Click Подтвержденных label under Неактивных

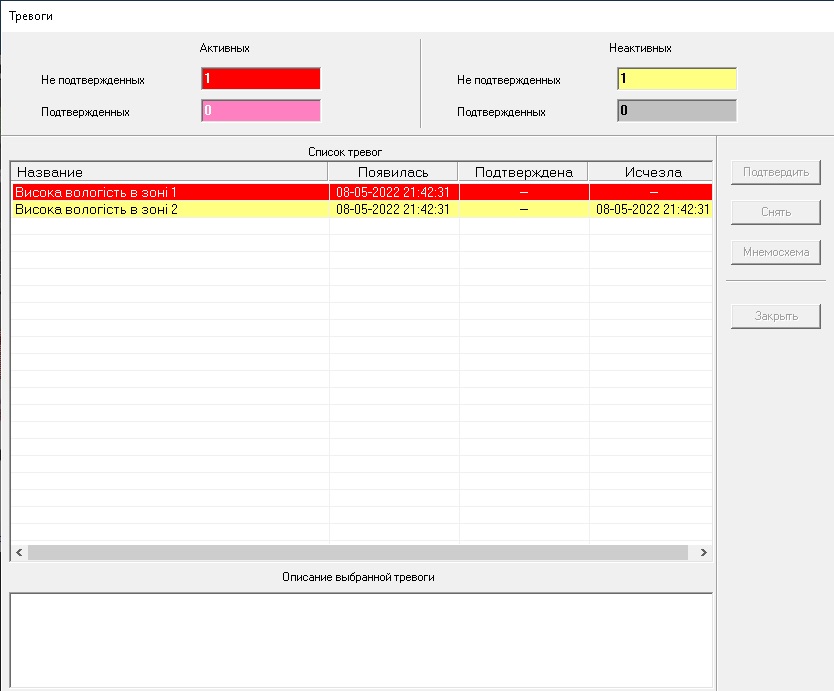coord(501,112)
